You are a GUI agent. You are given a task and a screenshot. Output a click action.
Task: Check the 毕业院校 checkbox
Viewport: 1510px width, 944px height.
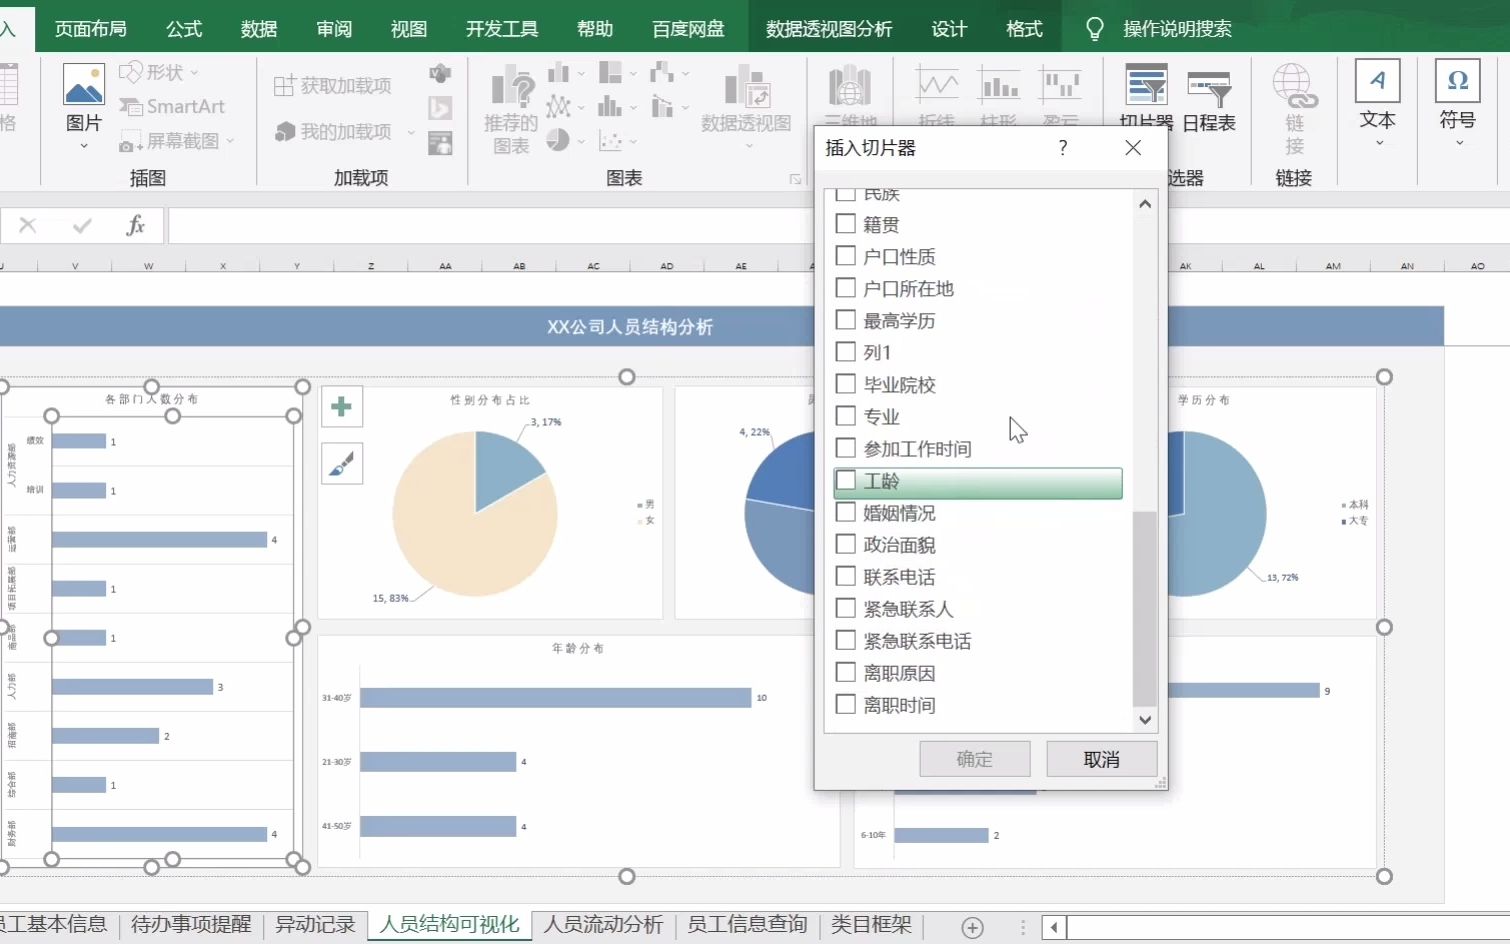click(x=845, y=384)
